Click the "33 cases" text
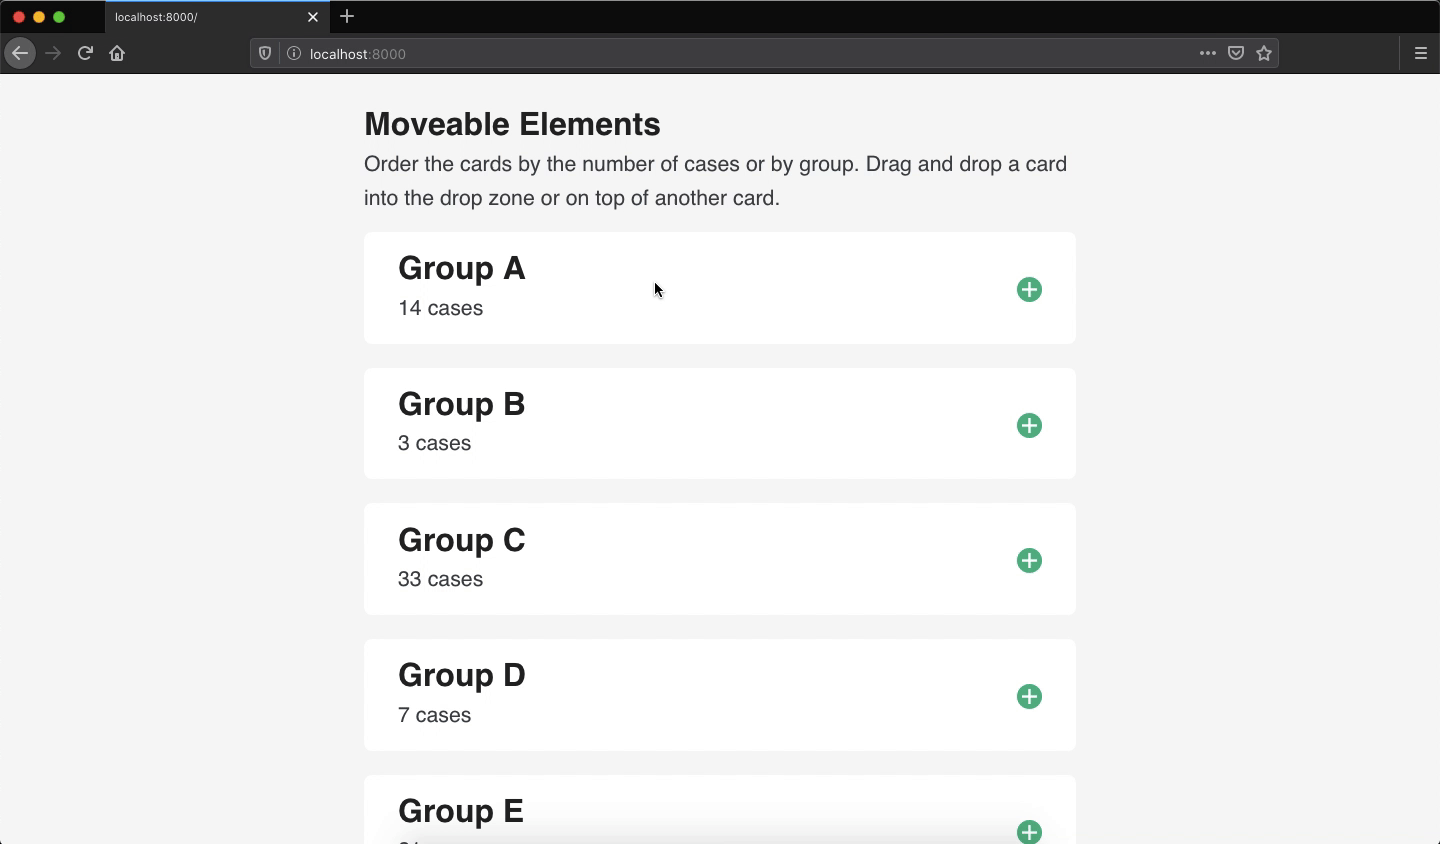 [x=441, y=579]
